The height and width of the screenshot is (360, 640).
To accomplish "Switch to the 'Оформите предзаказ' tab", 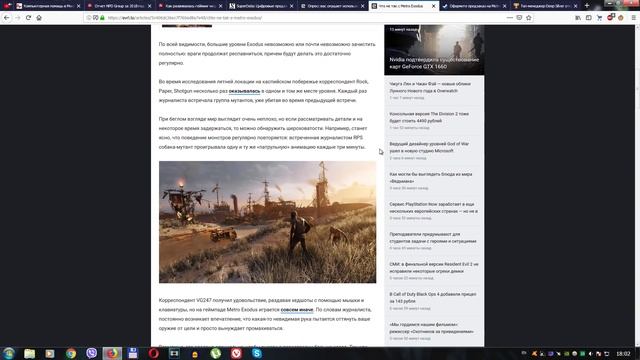I will tap(474, 6).
